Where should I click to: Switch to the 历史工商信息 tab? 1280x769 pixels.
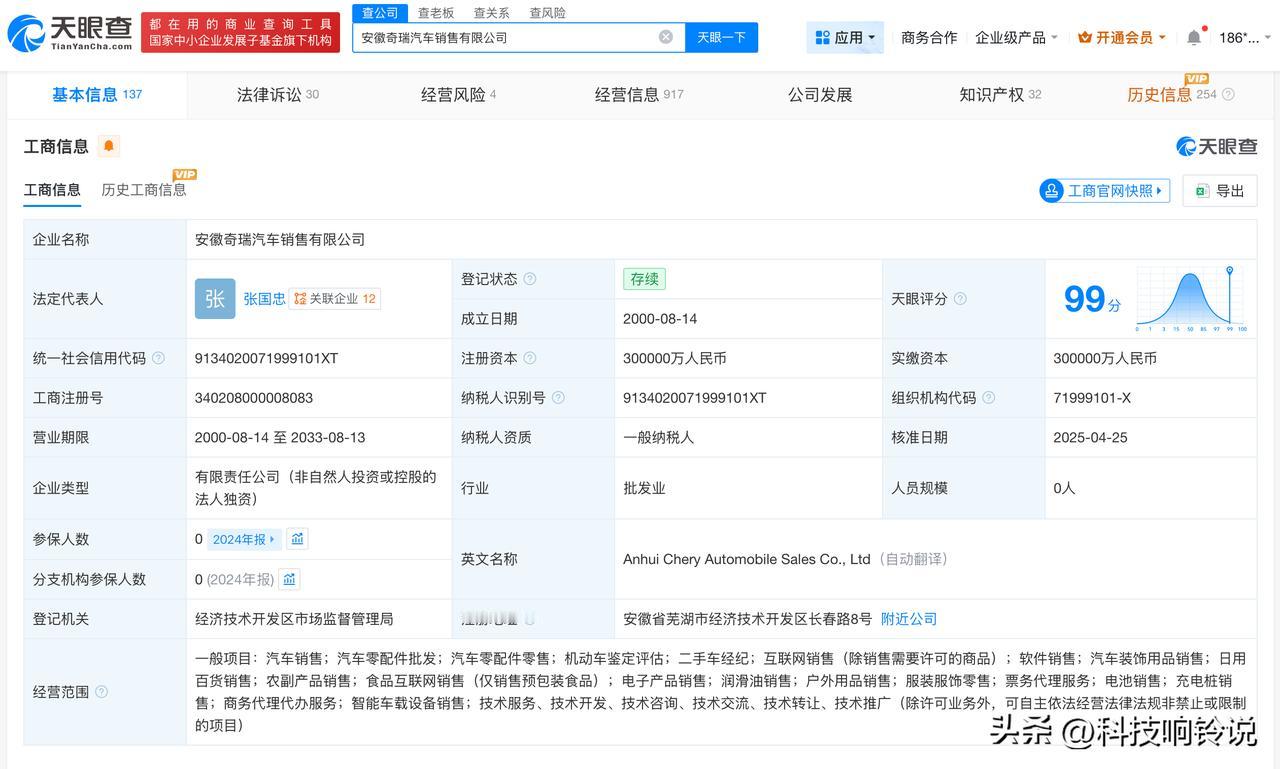click(143, 190)
